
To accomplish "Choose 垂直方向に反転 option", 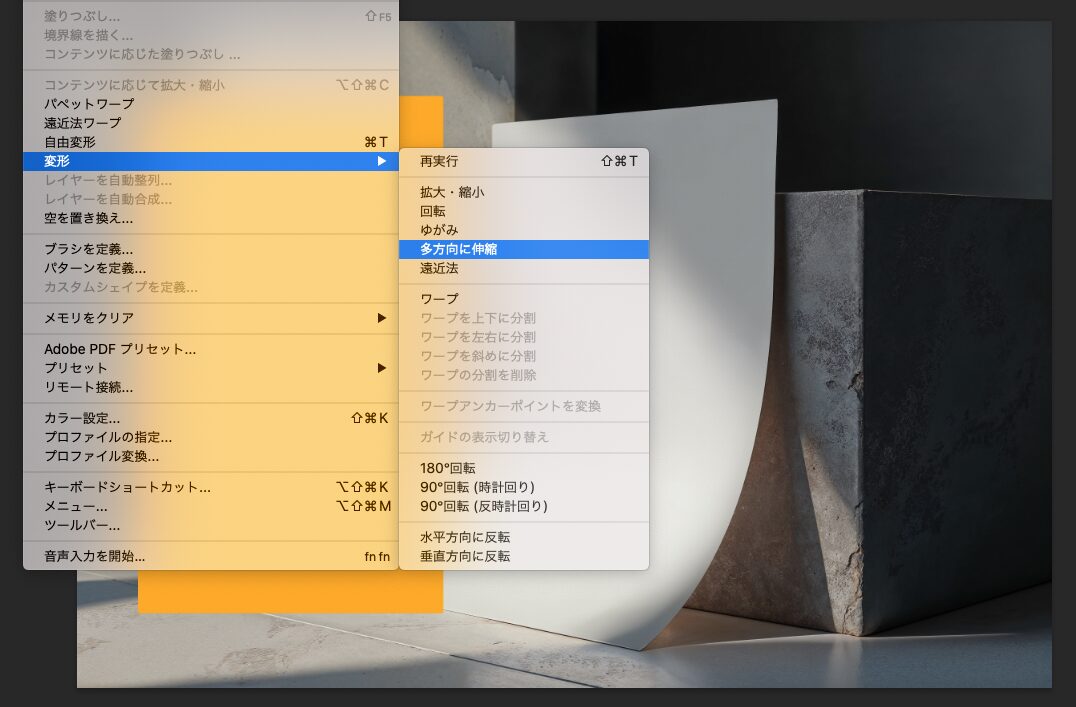I will point(524,557).
